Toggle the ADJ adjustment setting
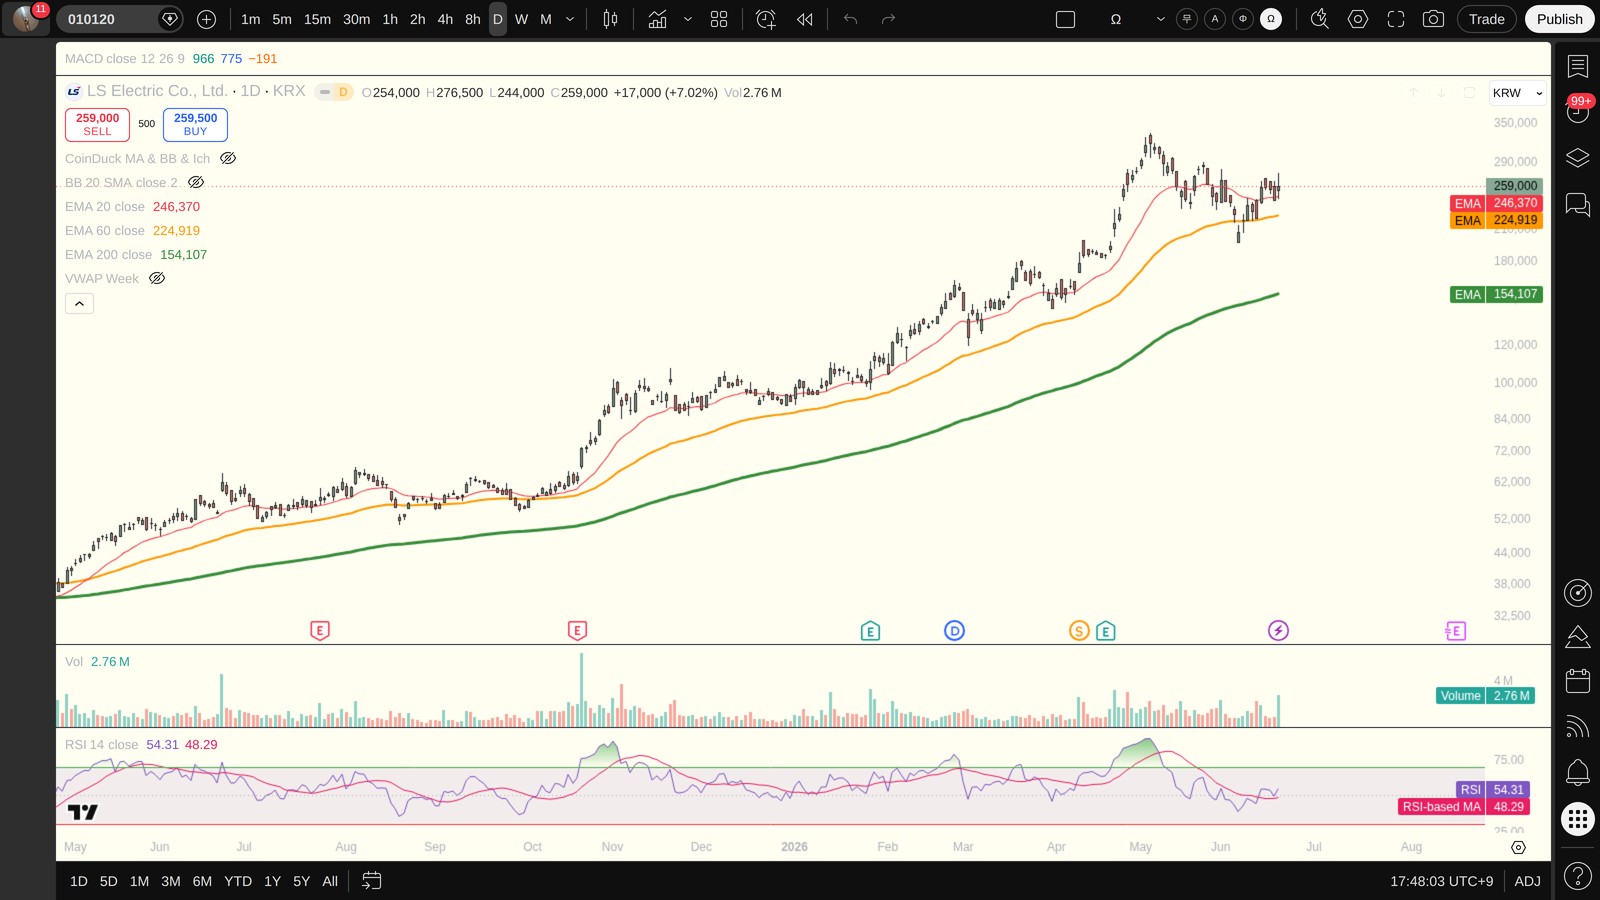1600x900 pixels. pos(1527,881)
